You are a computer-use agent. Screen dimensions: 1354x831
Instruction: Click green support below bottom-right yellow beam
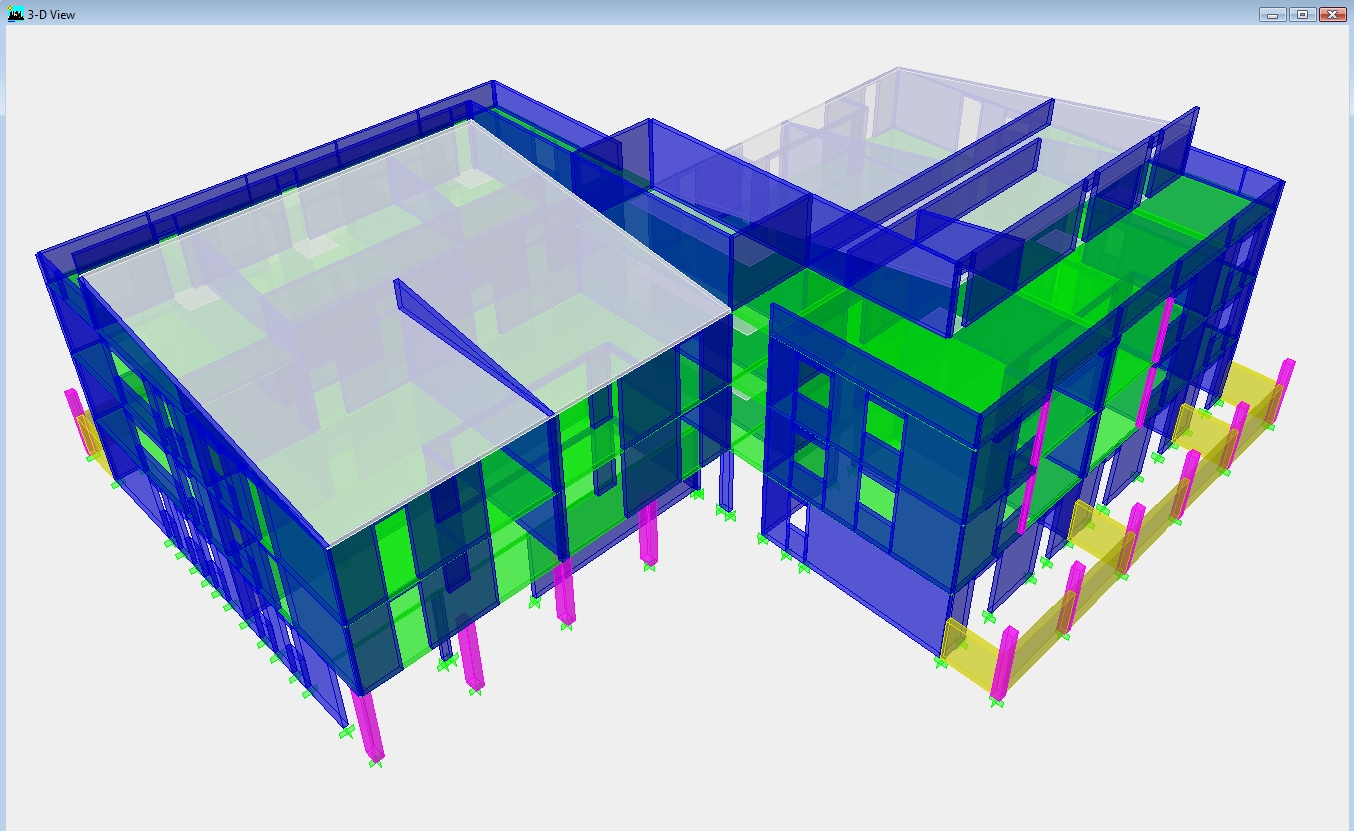pos(996,702)
